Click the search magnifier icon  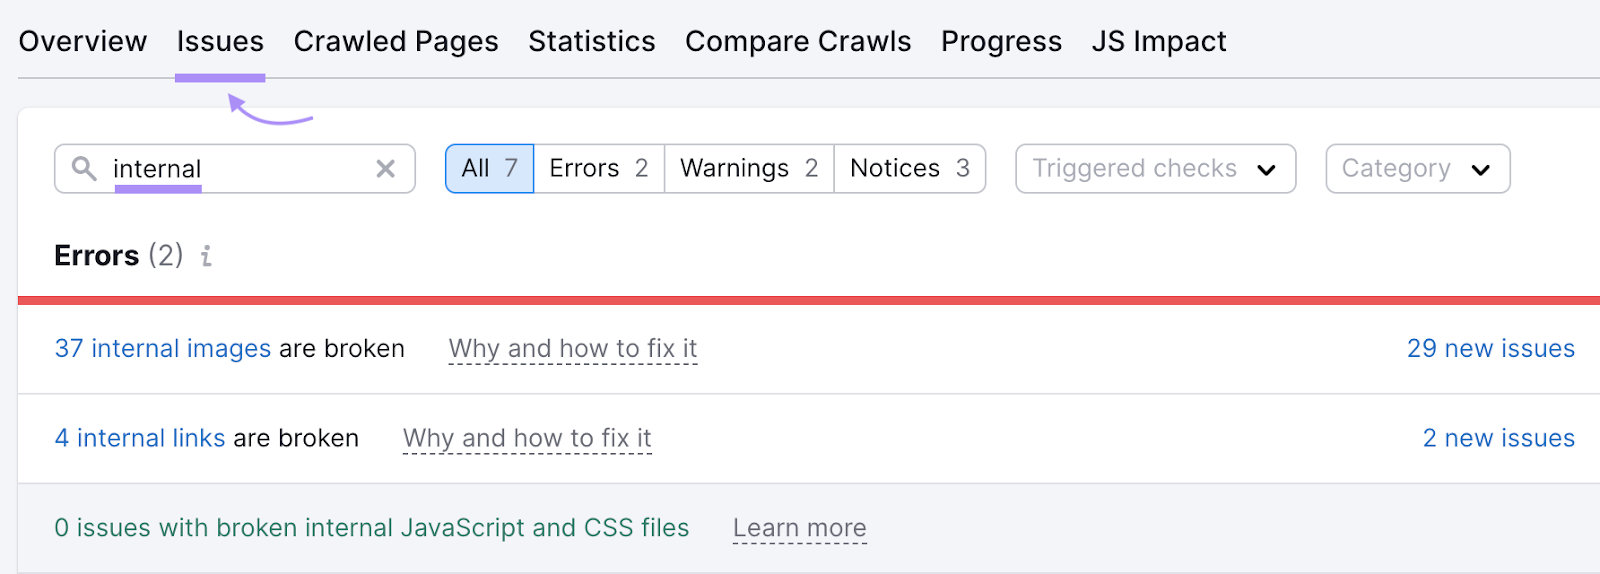(84, 168)
